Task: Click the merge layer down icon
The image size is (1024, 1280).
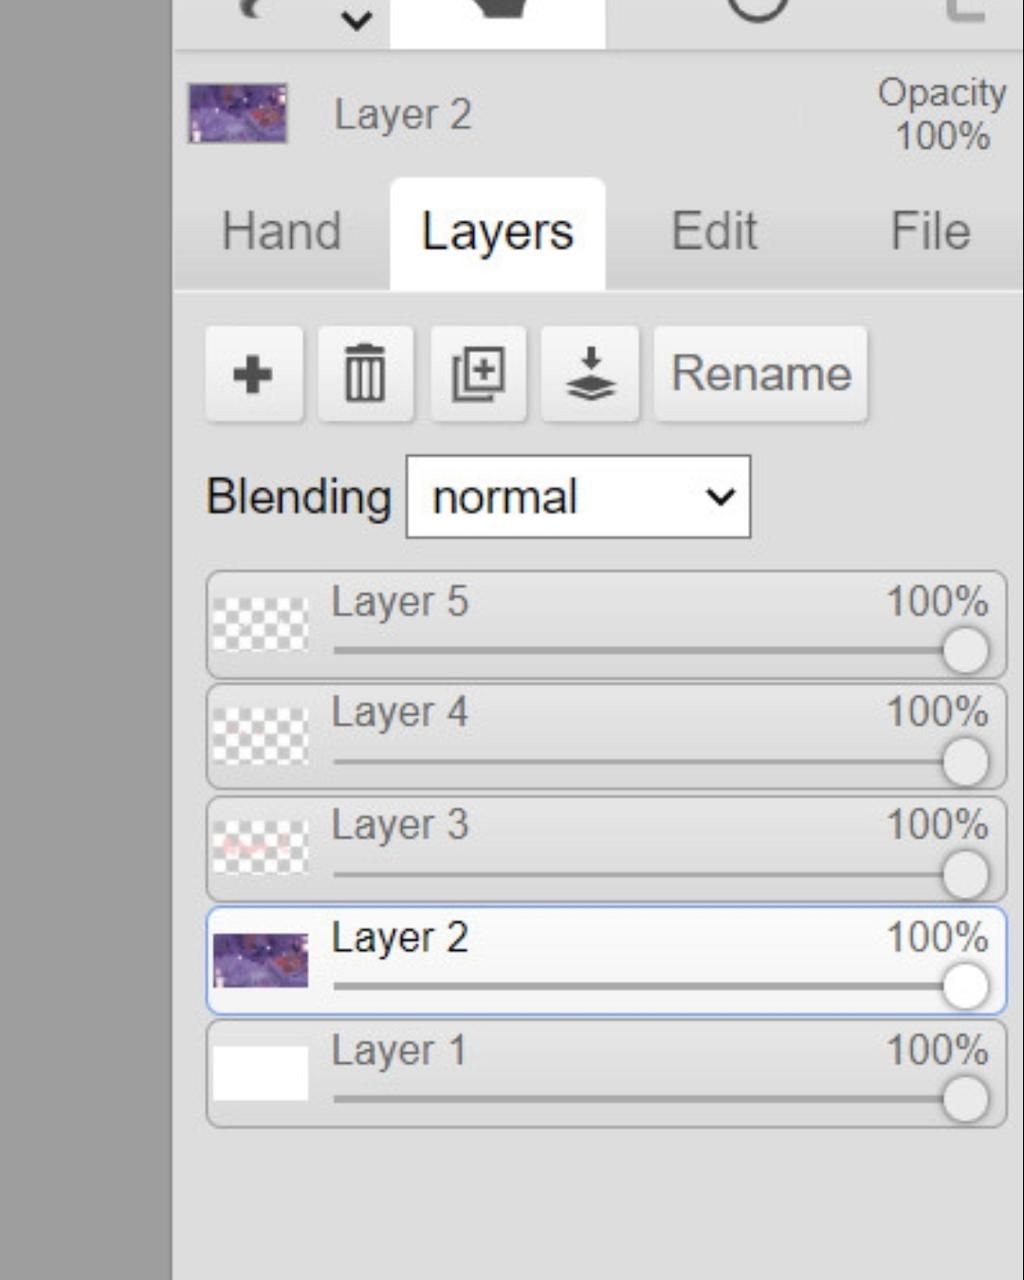Action: (x=590, y=374)
